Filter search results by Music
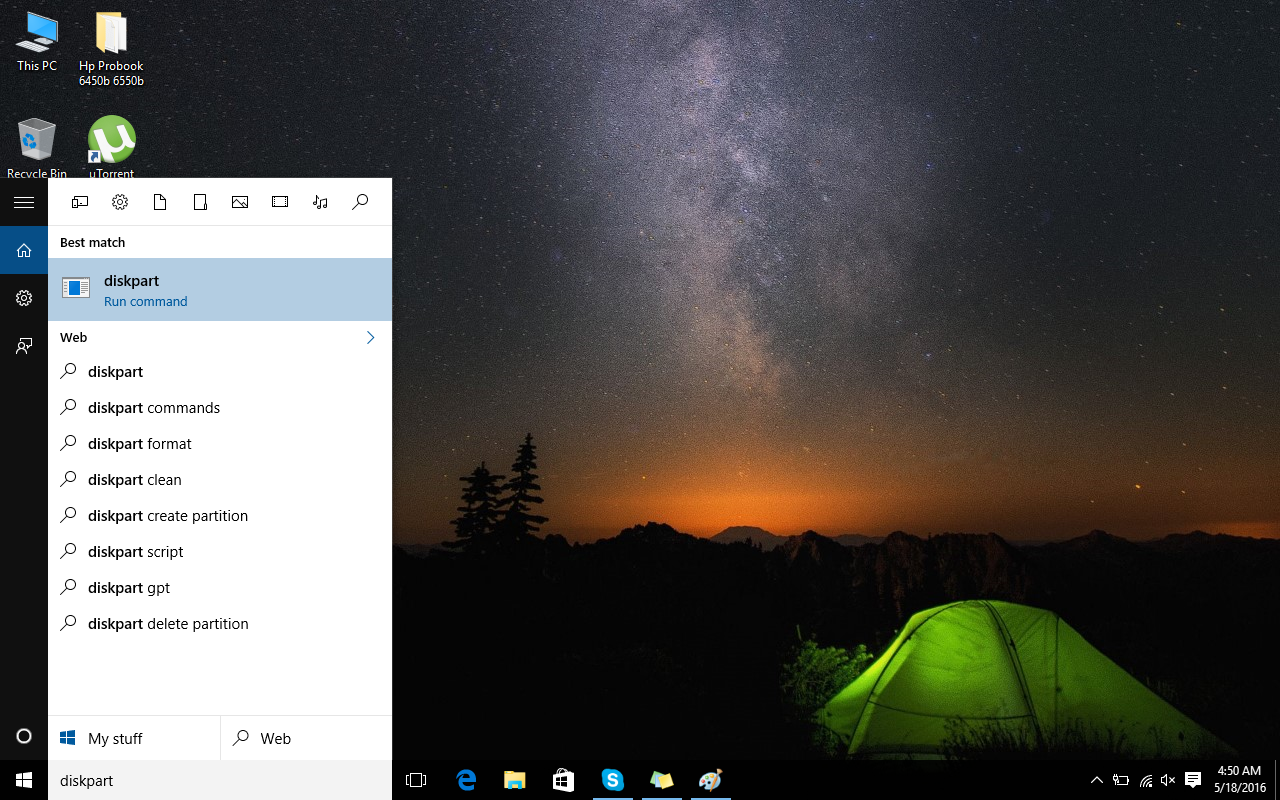The width and height of the screenshot is (1280, 800). point(320,202)
